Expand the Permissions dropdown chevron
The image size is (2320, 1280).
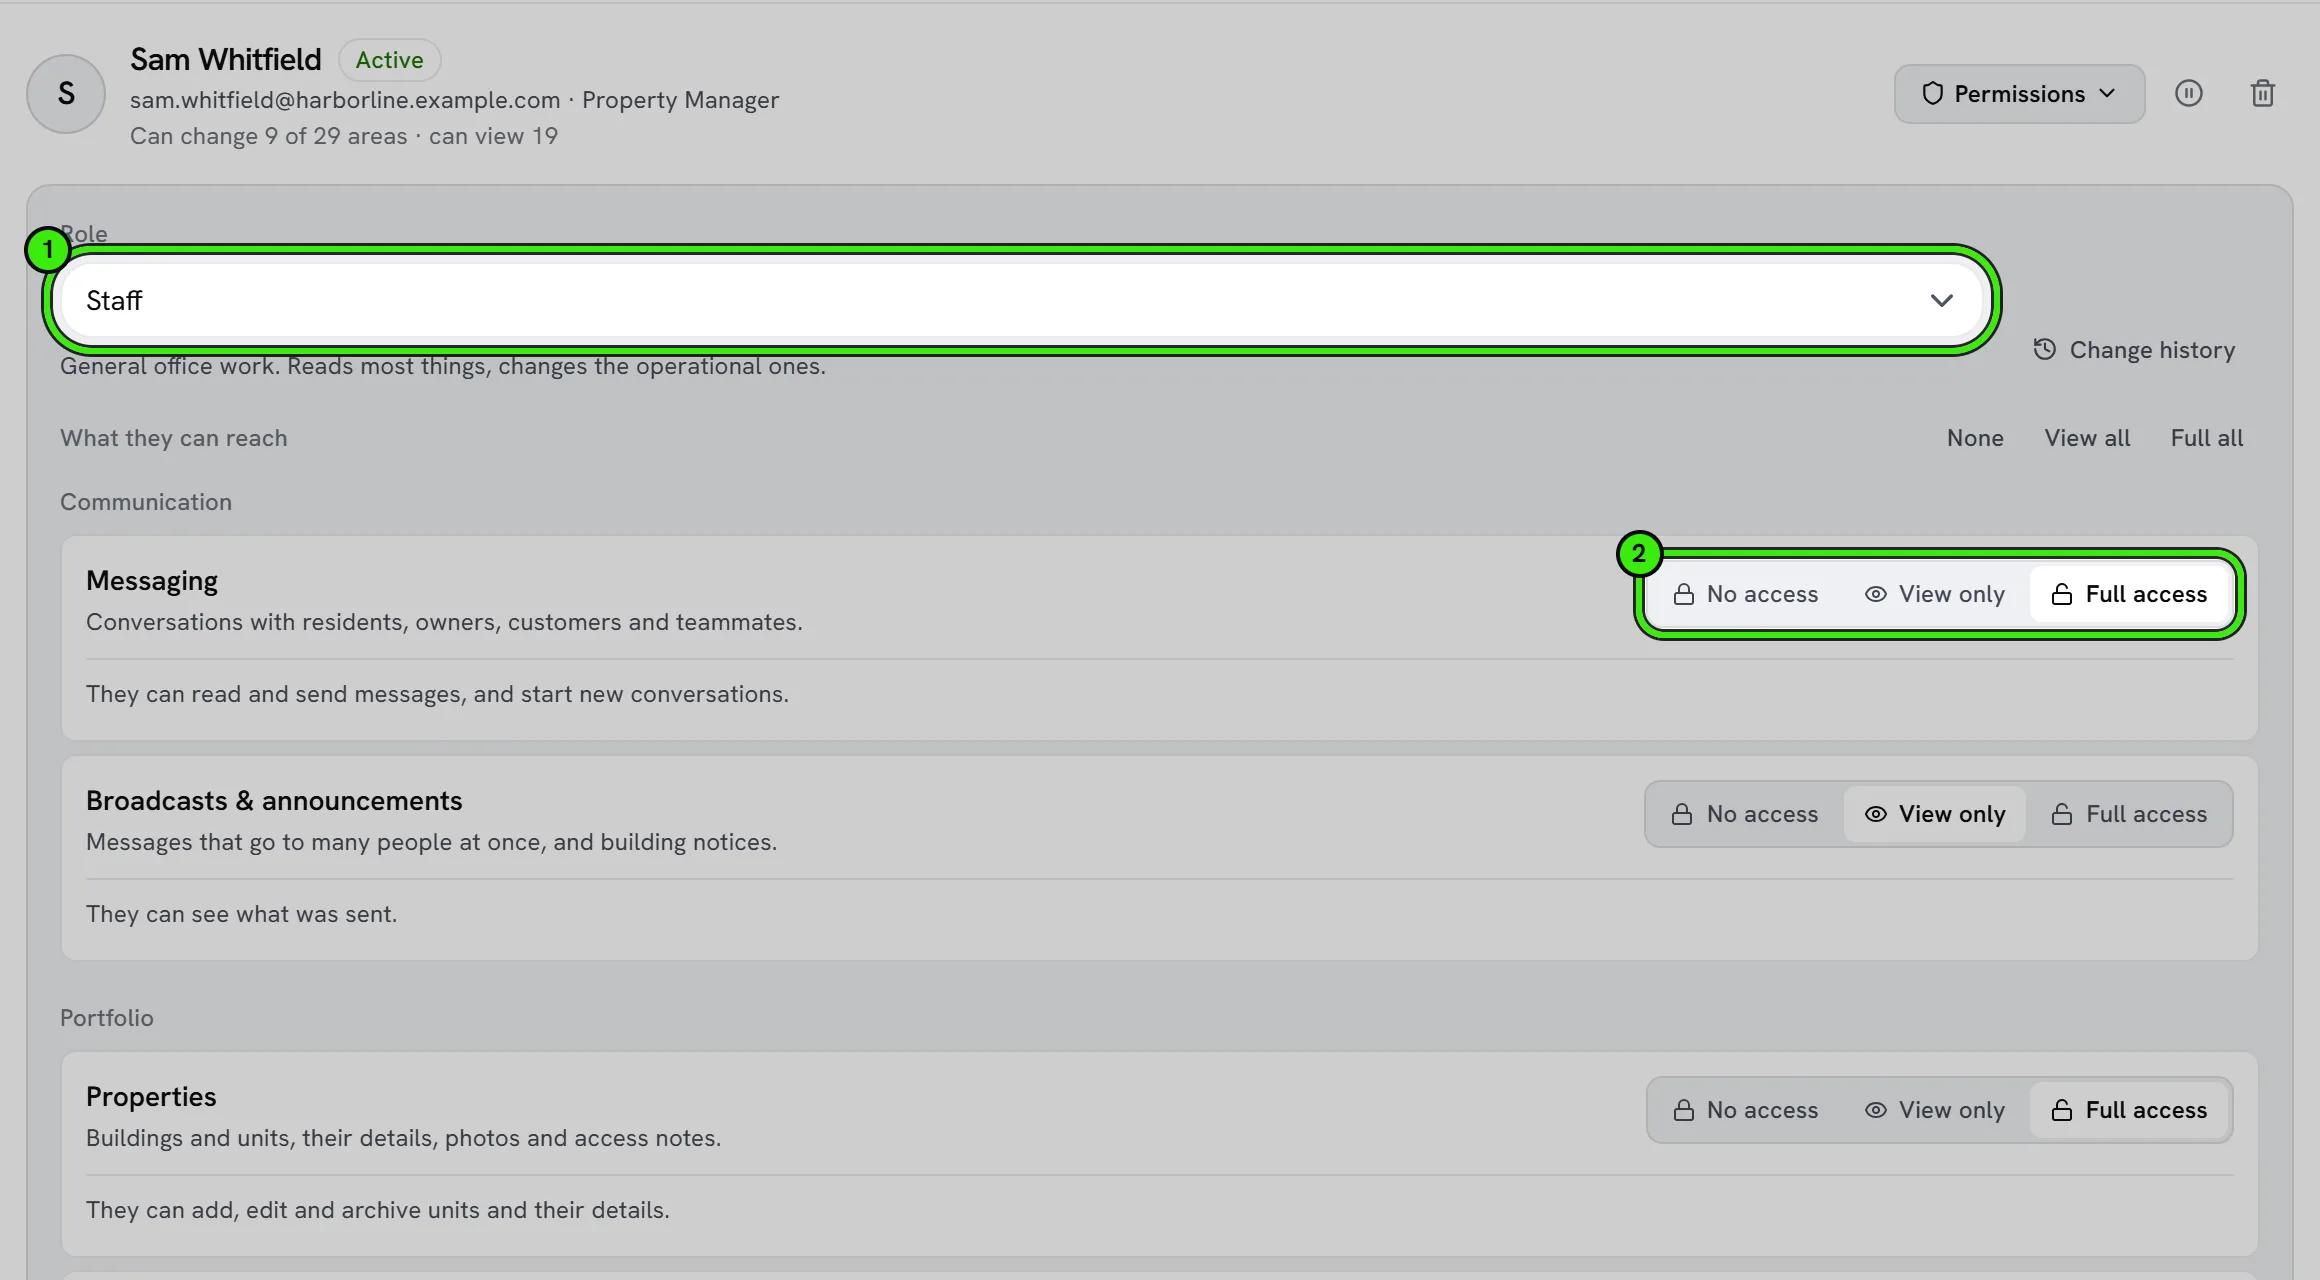[x=2107, y=93]
